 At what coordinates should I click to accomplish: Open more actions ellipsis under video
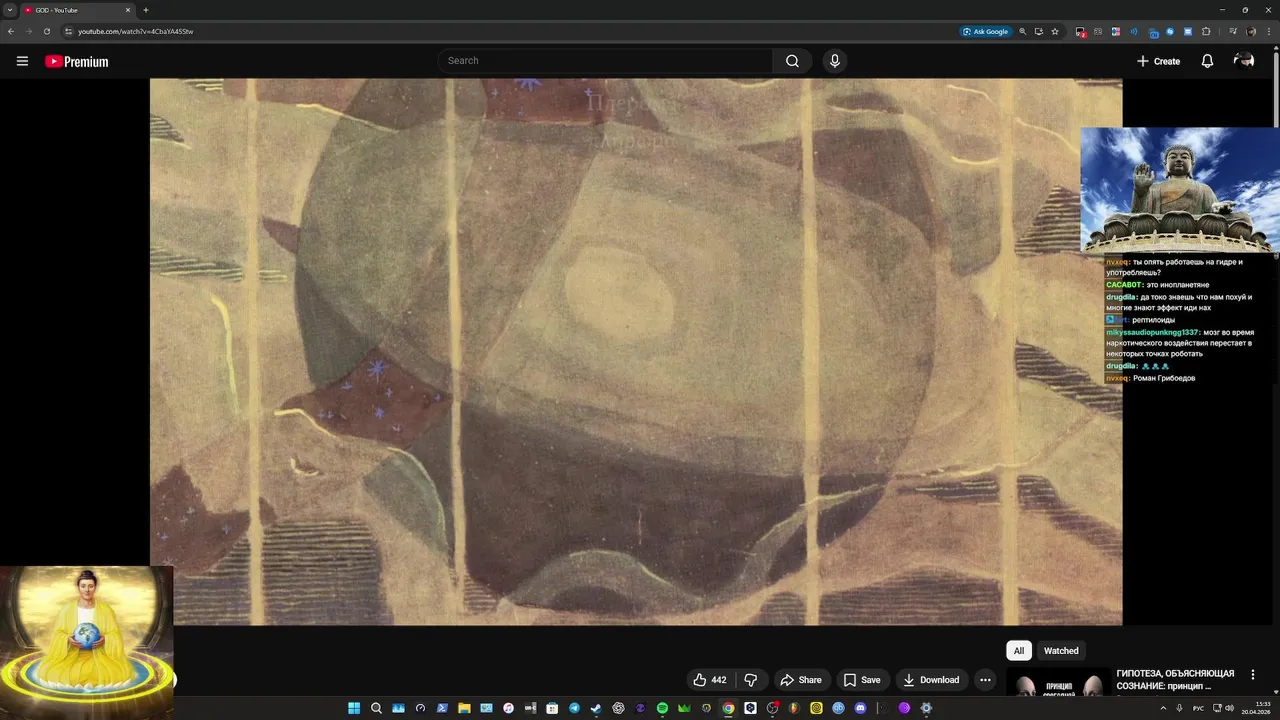coord(985,680)
